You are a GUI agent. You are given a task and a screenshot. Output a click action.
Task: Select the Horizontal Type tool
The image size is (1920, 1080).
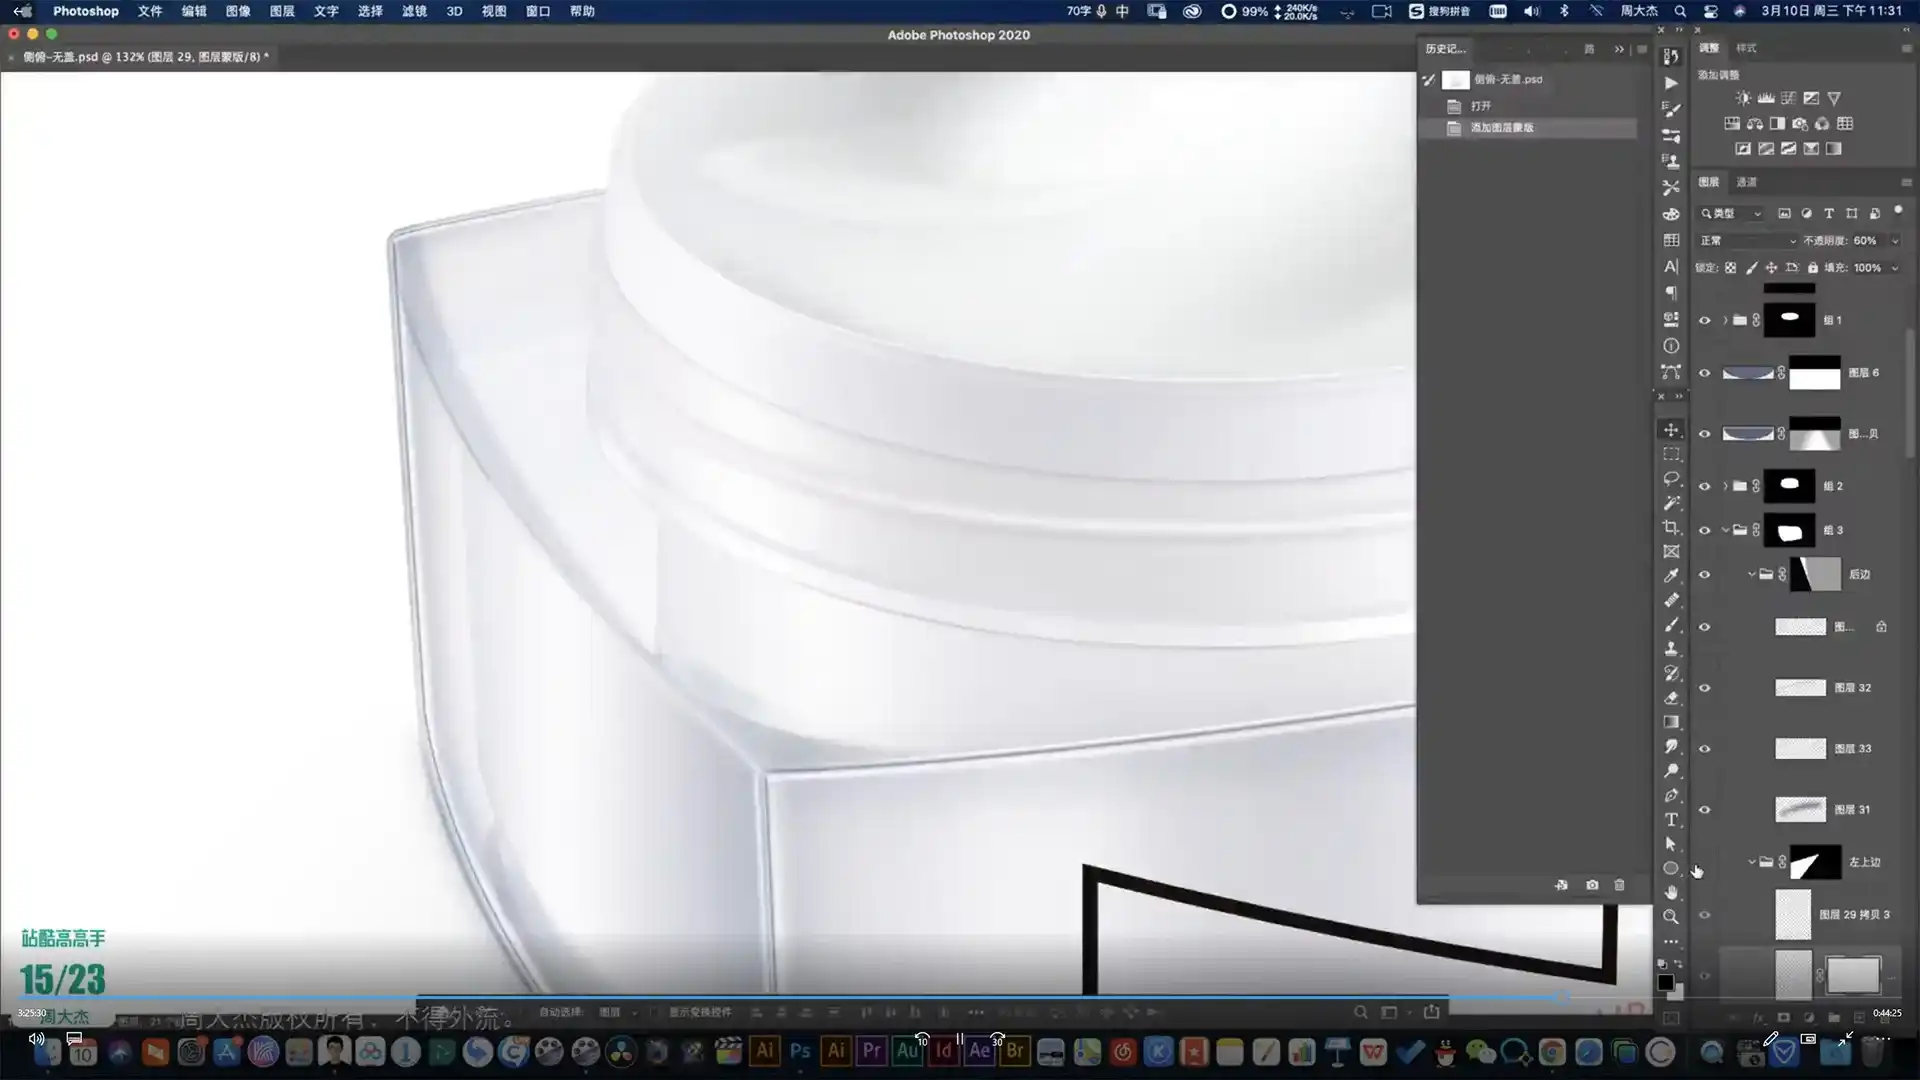point(1670,819)
